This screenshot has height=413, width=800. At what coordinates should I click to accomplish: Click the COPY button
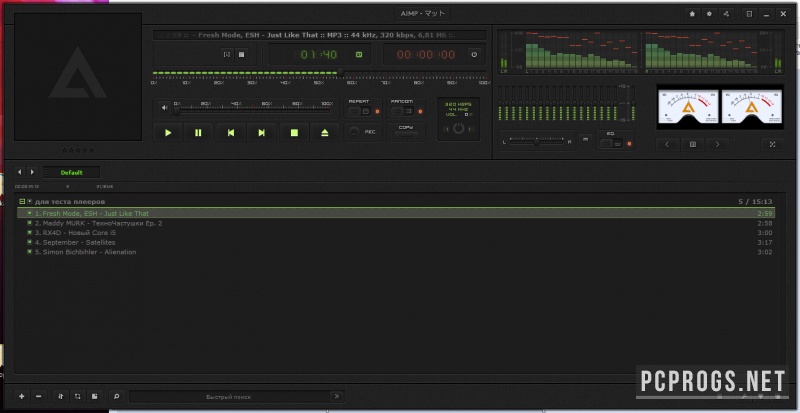[406, 132]
